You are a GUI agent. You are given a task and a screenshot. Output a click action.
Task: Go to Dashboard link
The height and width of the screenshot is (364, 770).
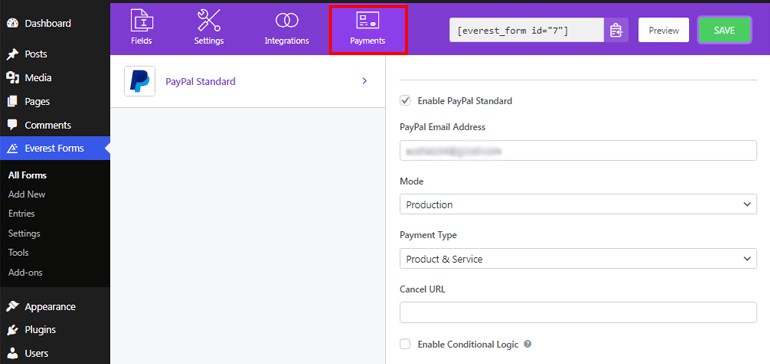coord(48,23)
